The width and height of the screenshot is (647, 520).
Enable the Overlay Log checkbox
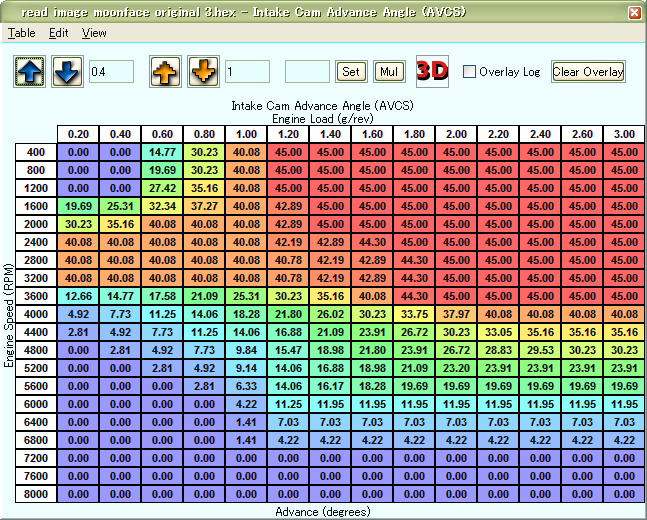pyautogui.click(x=470, y=72)
